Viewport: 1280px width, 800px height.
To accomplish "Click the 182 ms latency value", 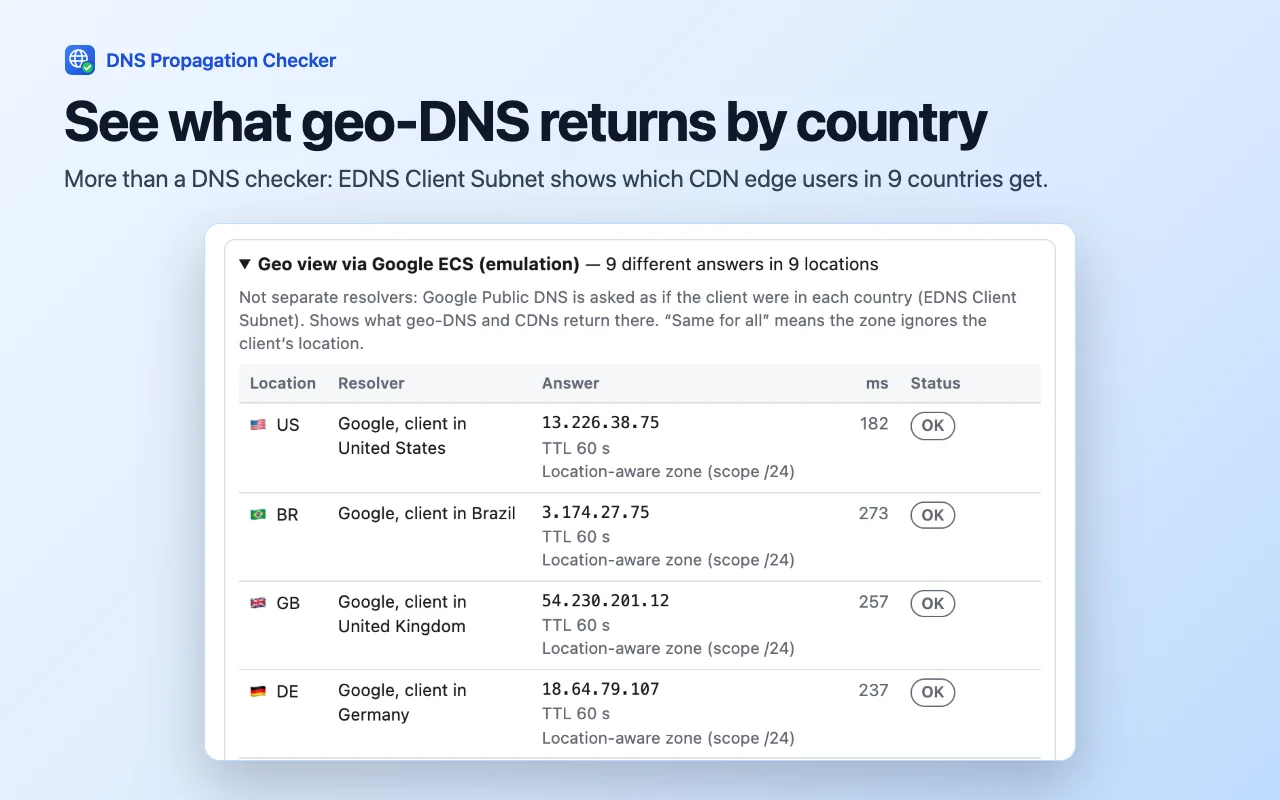I will tap(874, 424).
